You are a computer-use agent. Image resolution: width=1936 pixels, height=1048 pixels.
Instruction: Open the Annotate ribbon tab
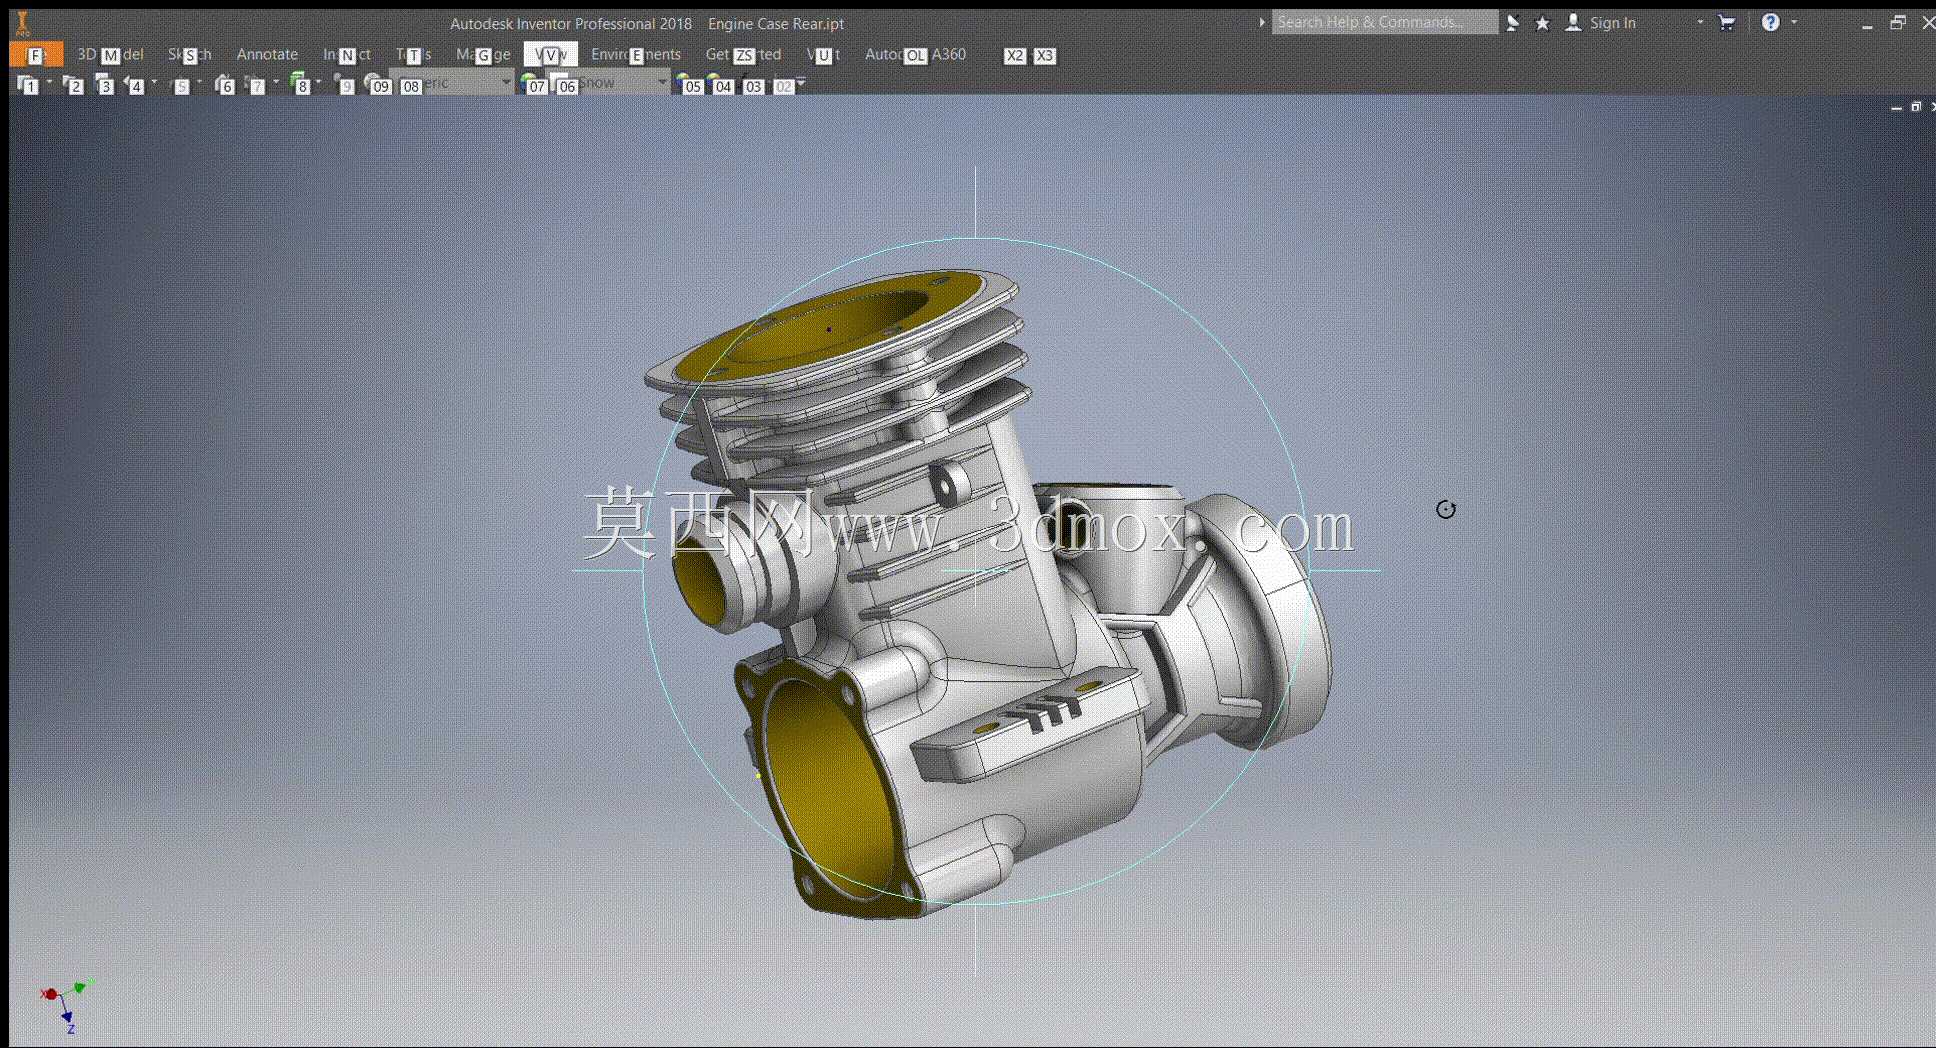coord(267,54)
